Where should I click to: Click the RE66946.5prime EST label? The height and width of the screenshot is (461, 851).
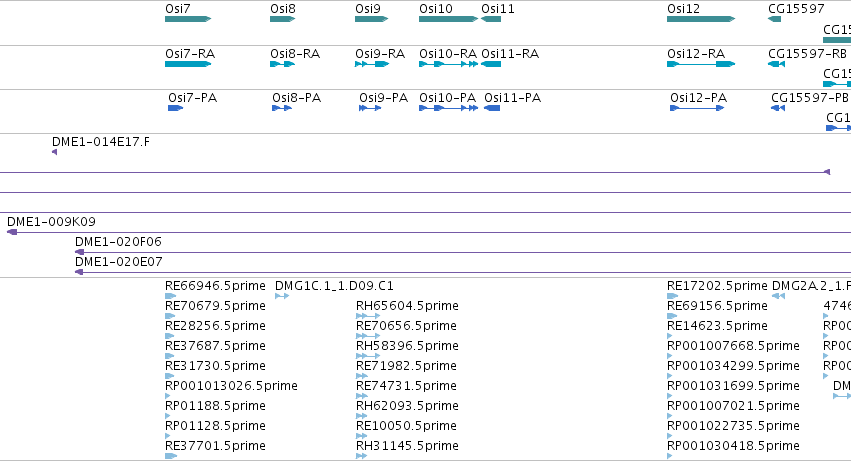(215, 286)
